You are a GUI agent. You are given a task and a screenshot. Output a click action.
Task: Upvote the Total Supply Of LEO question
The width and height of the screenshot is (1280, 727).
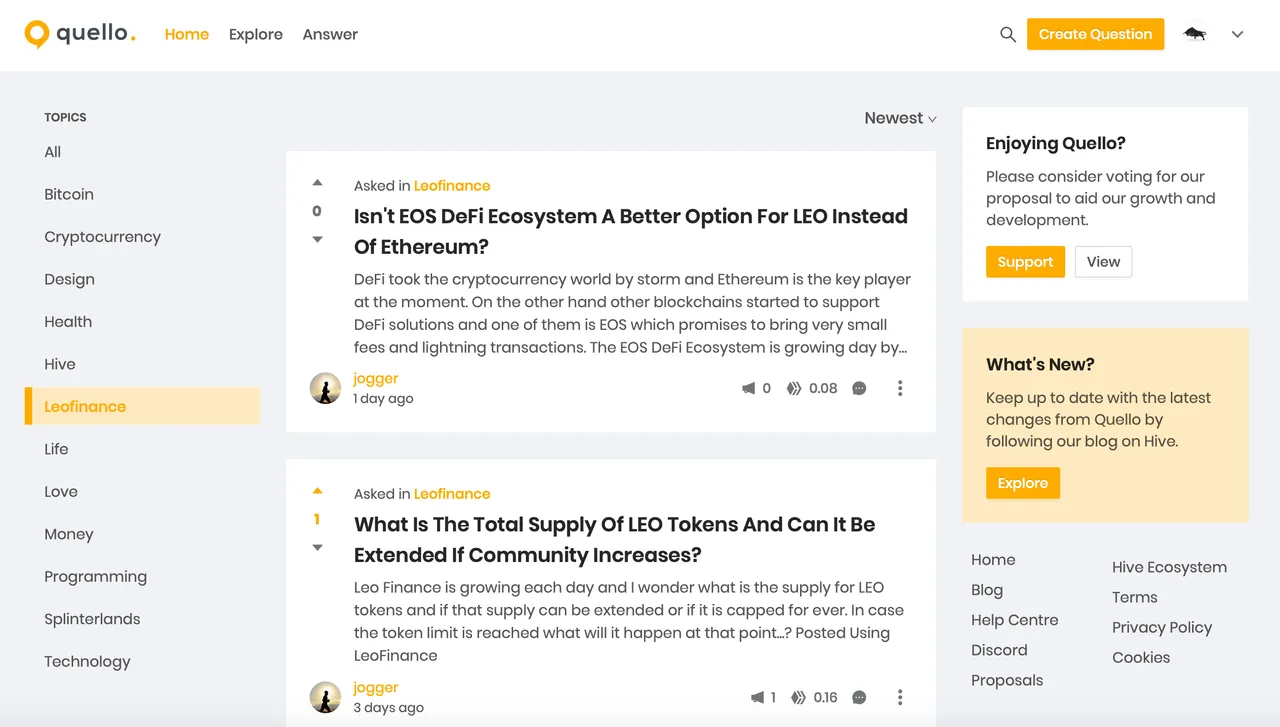coord(317,491)
